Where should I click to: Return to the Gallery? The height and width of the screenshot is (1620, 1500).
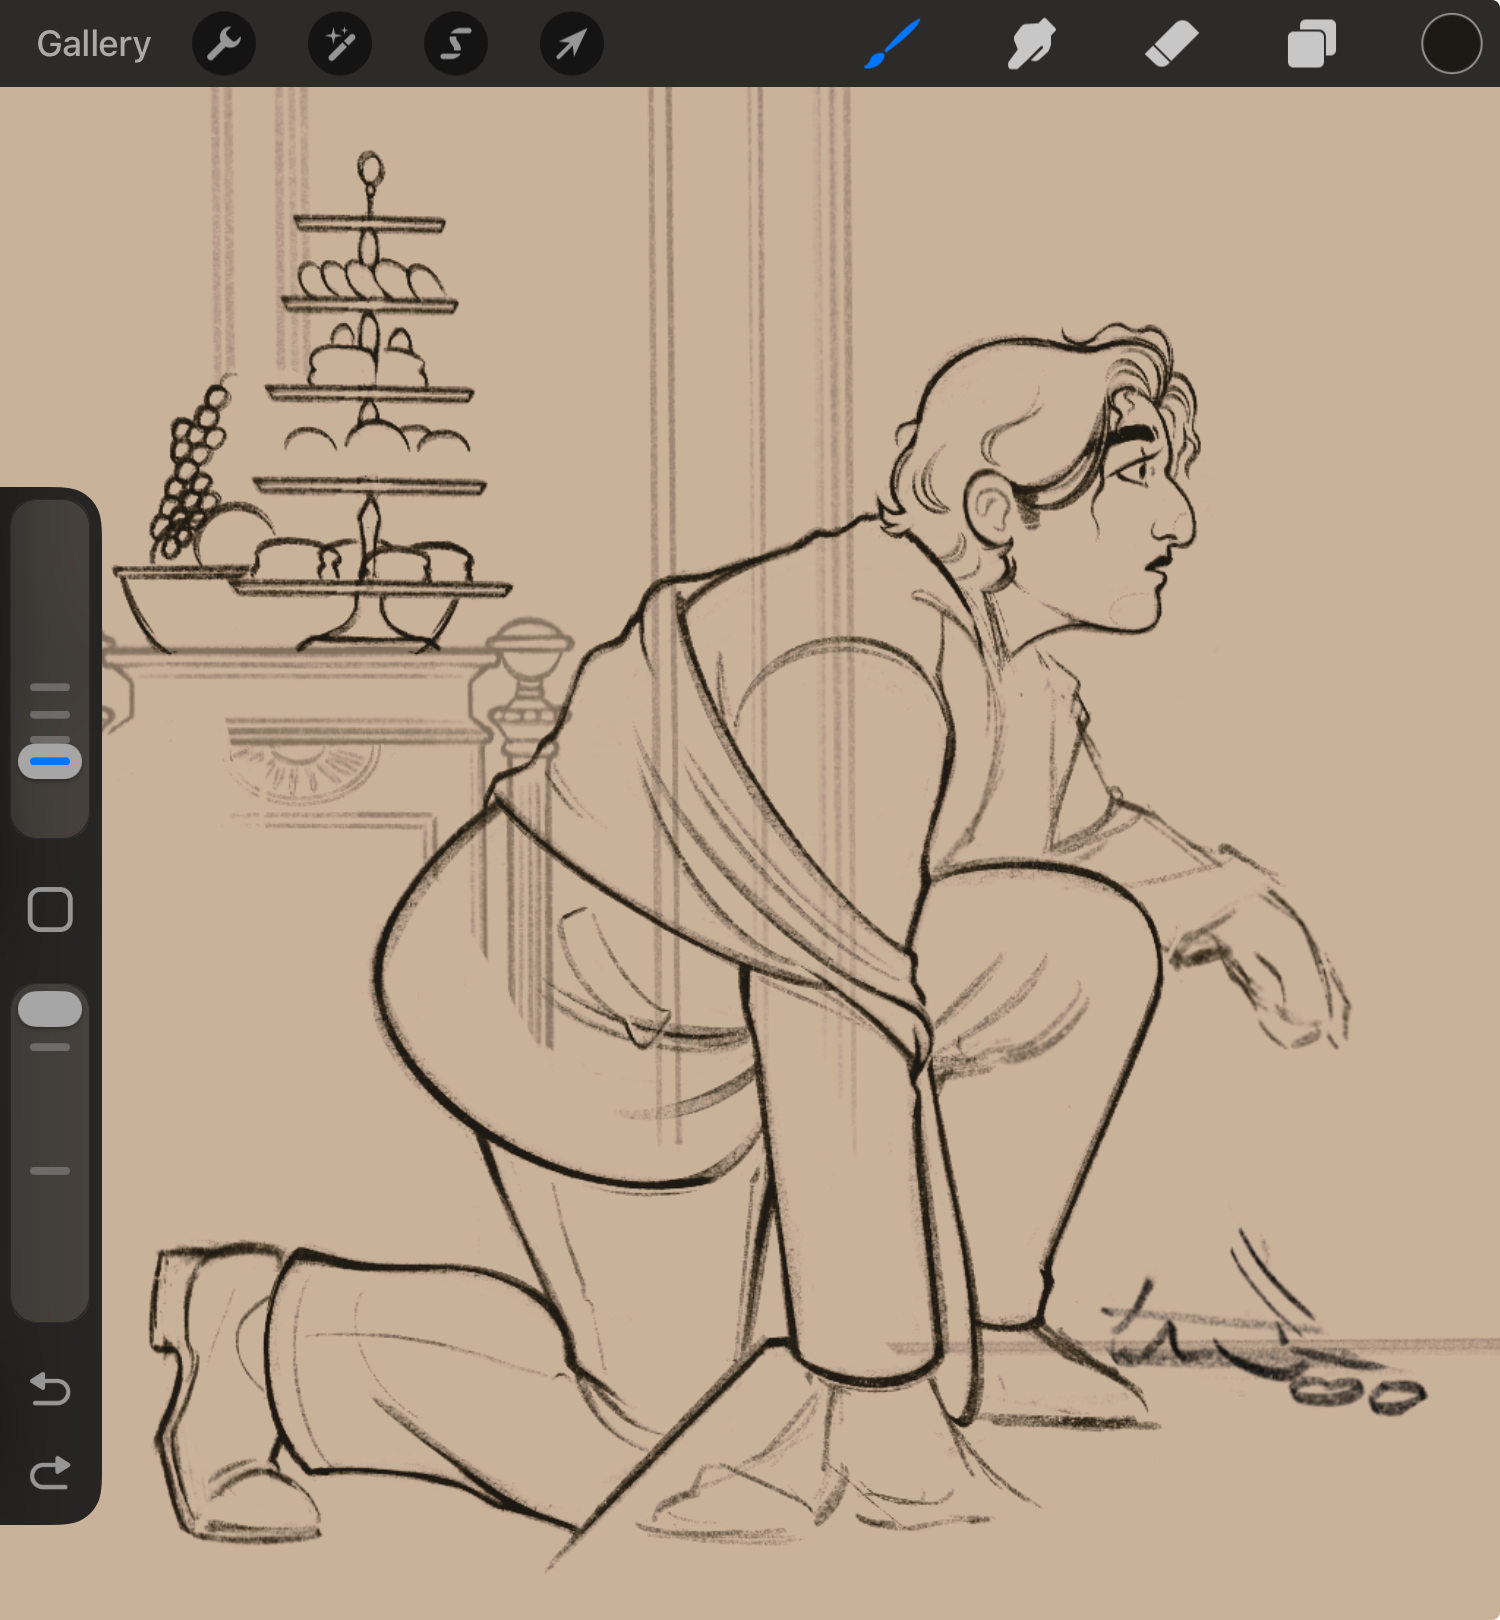(x=94, y=44)
